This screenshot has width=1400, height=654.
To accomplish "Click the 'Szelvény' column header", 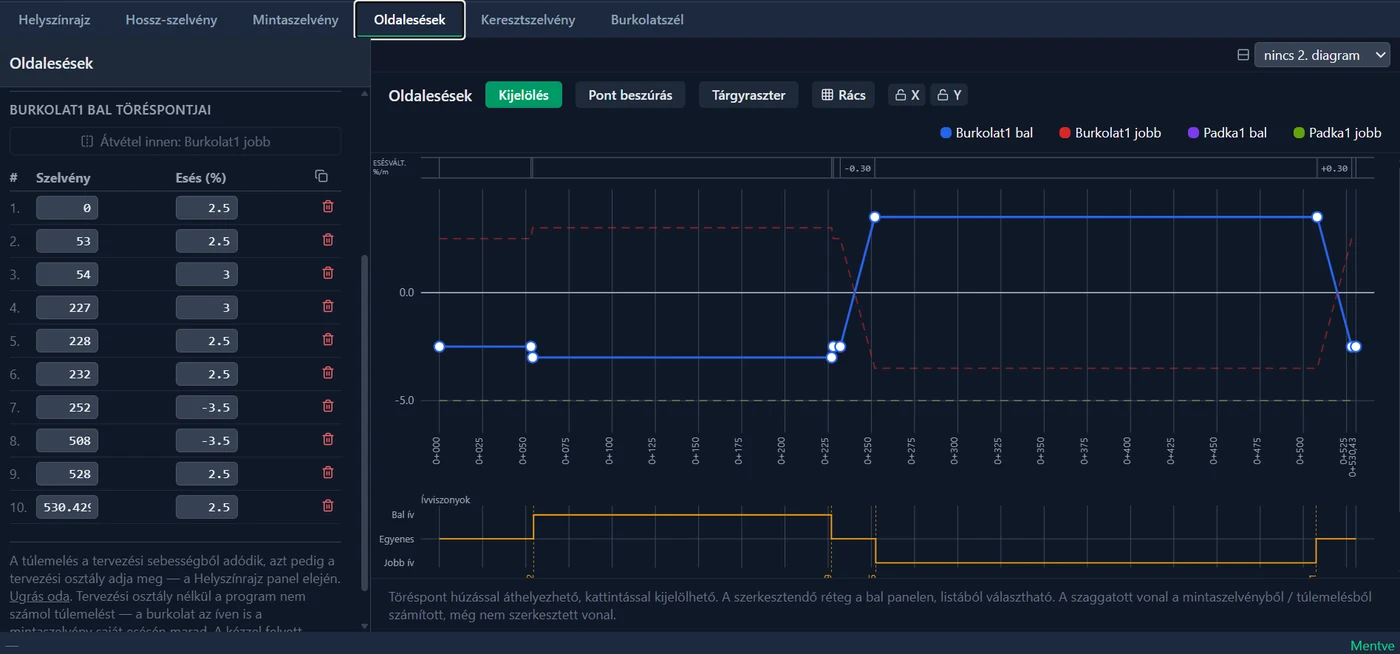I will point(63,178).
